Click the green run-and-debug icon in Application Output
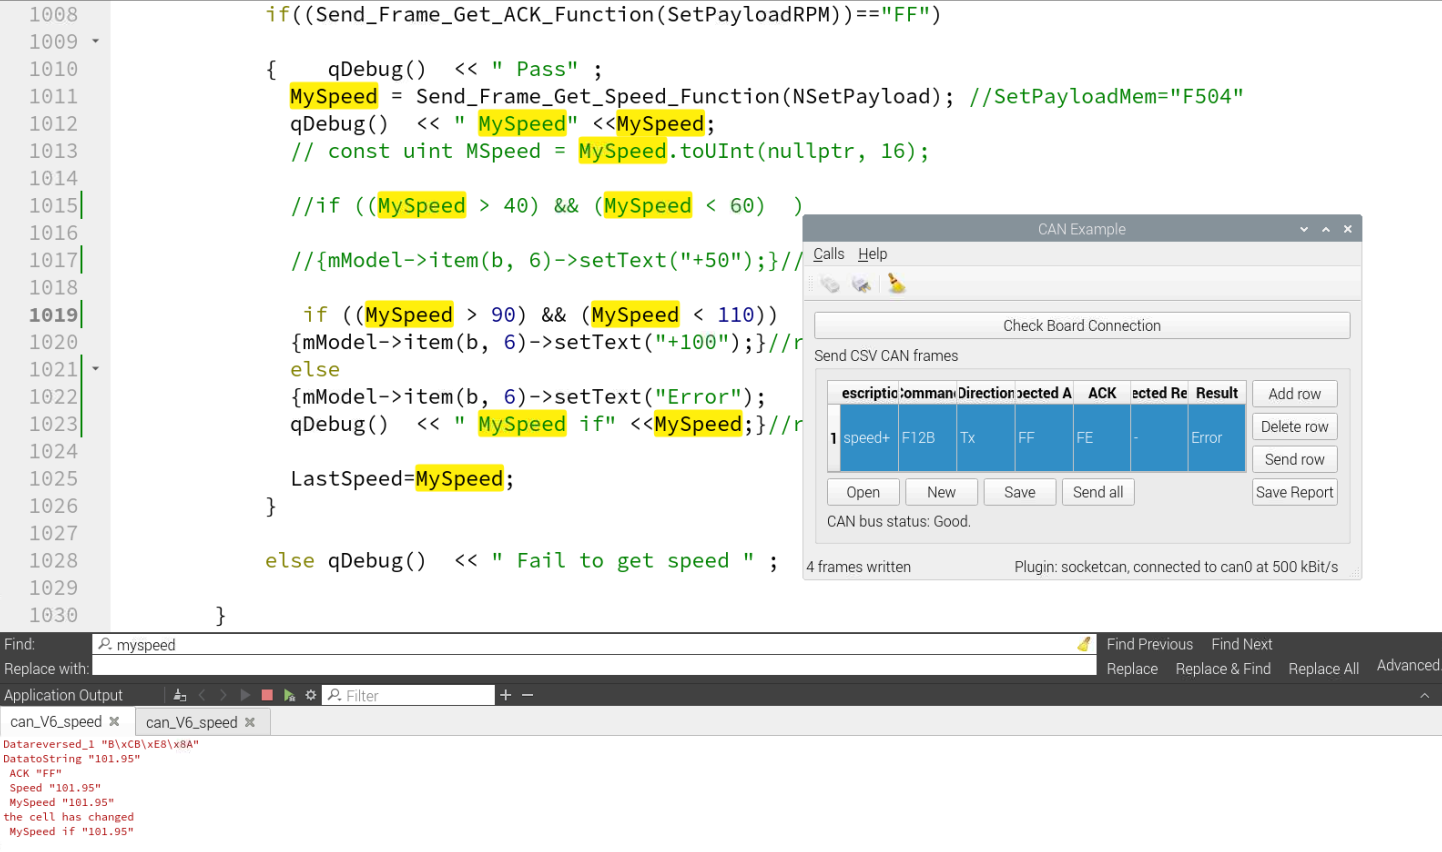Screen dimensions: 1442x852 tap(289, 695)
